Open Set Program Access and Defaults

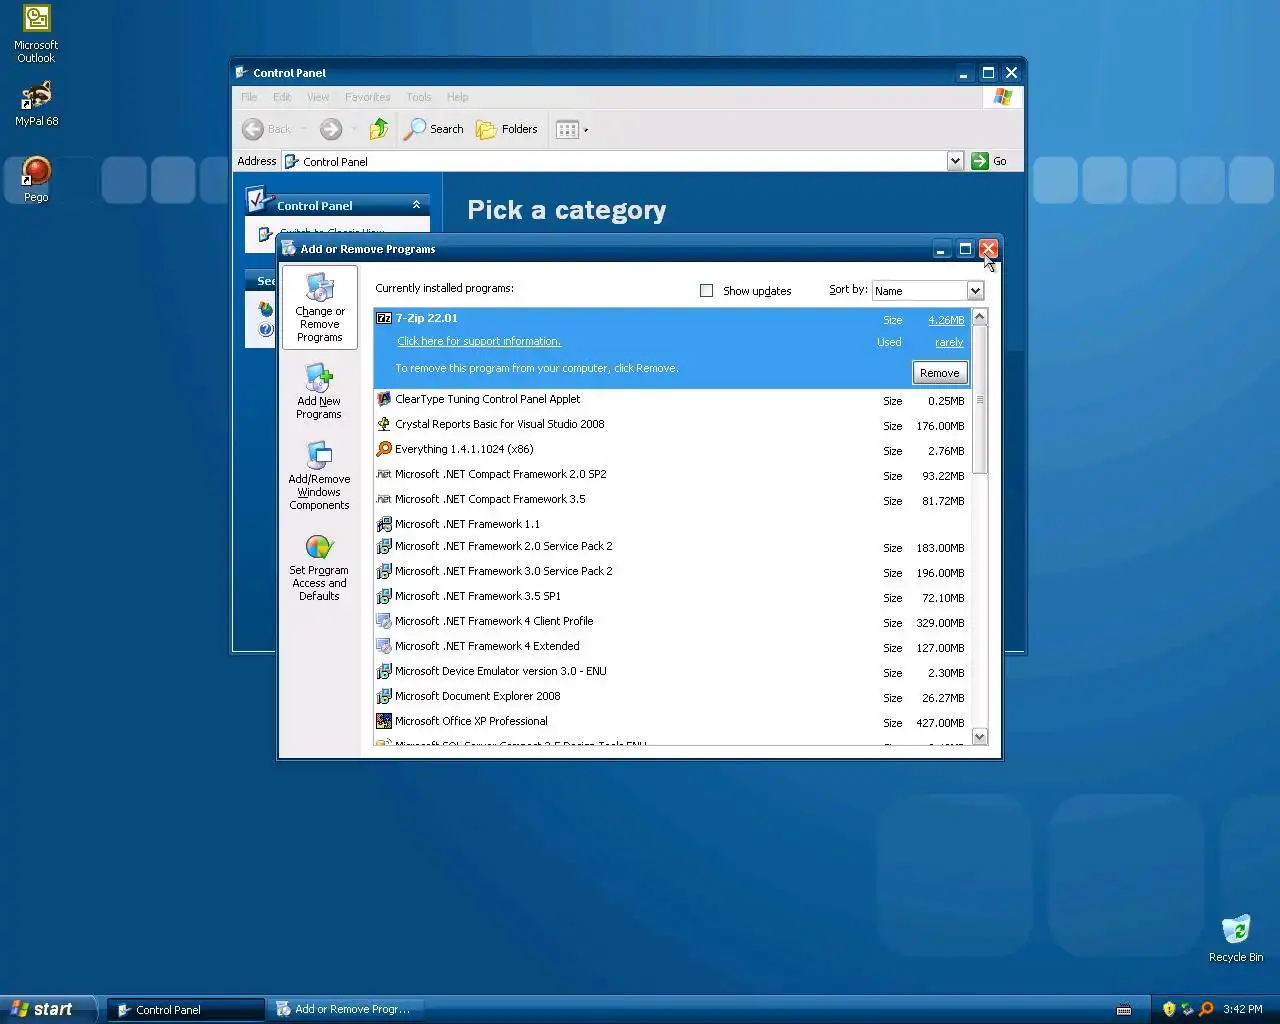coord(319,567)
